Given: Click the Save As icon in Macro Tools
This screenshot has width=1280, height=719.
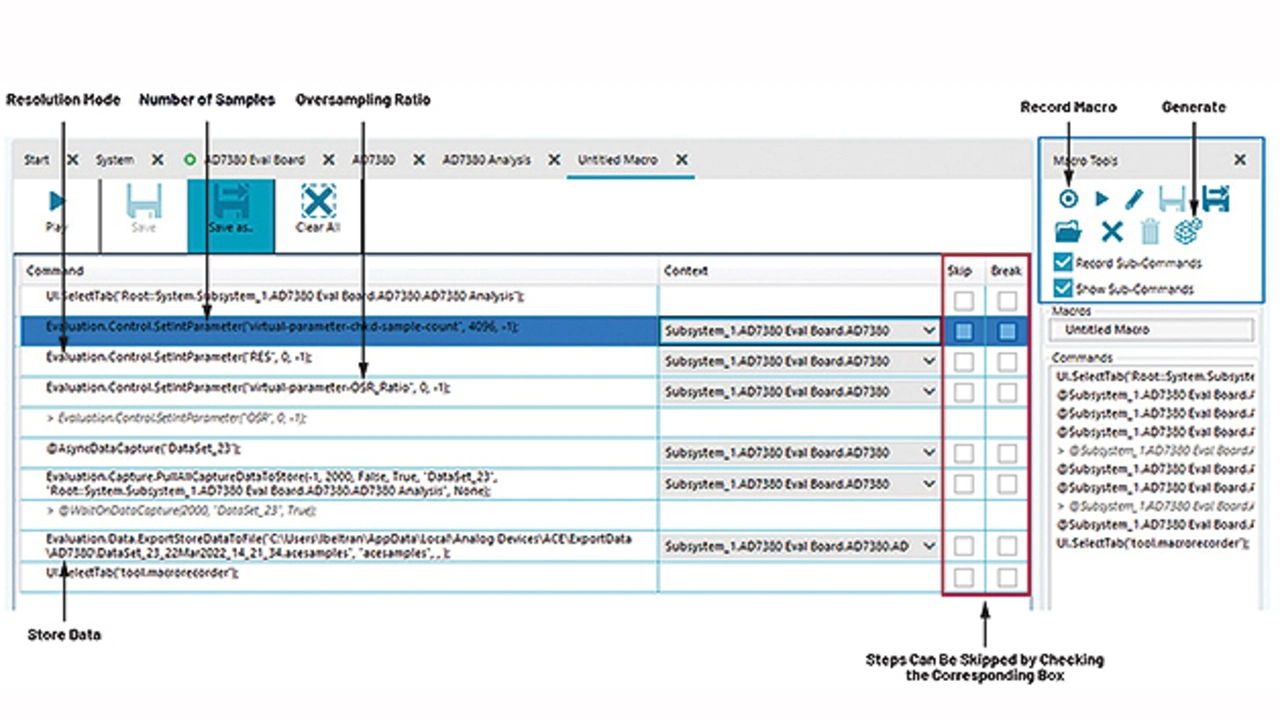Looking at the screenshot, I should point(1215,199).
